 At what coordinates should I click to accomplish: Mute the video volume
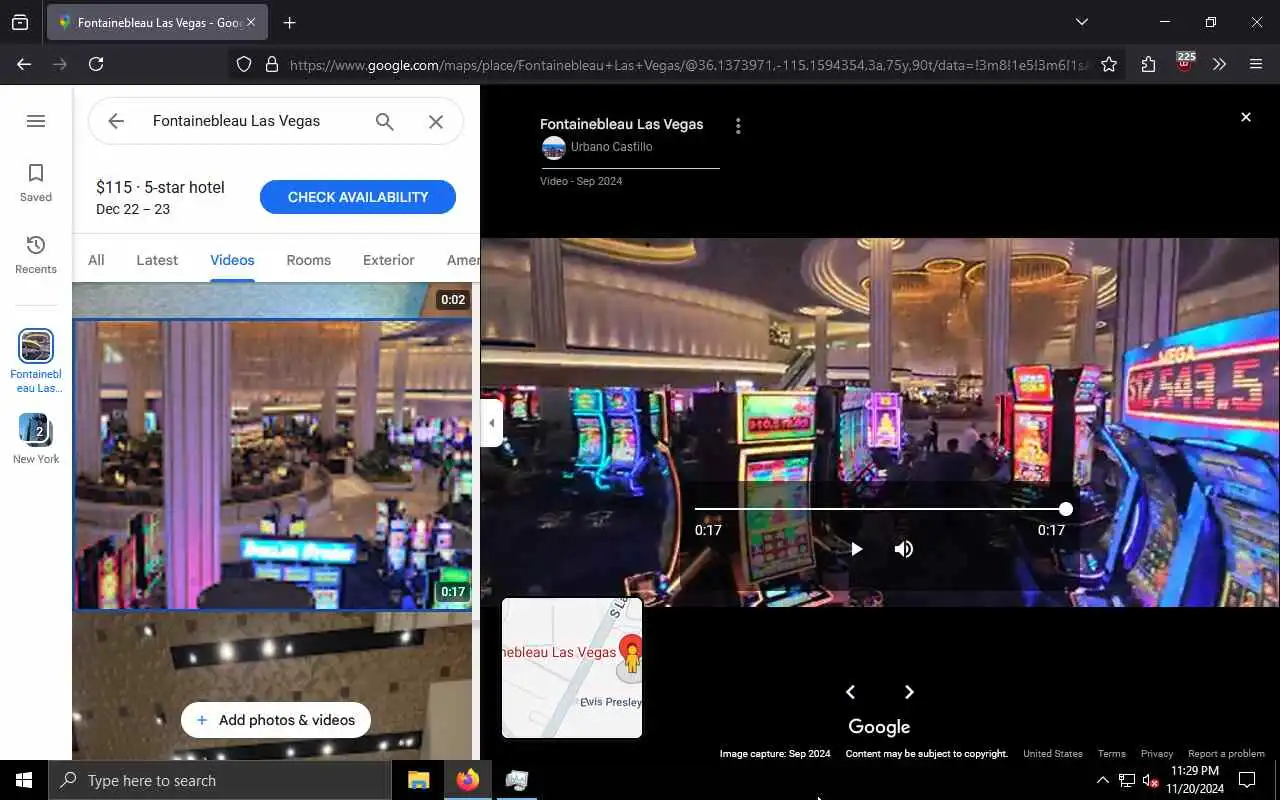(x=904, y=549)
